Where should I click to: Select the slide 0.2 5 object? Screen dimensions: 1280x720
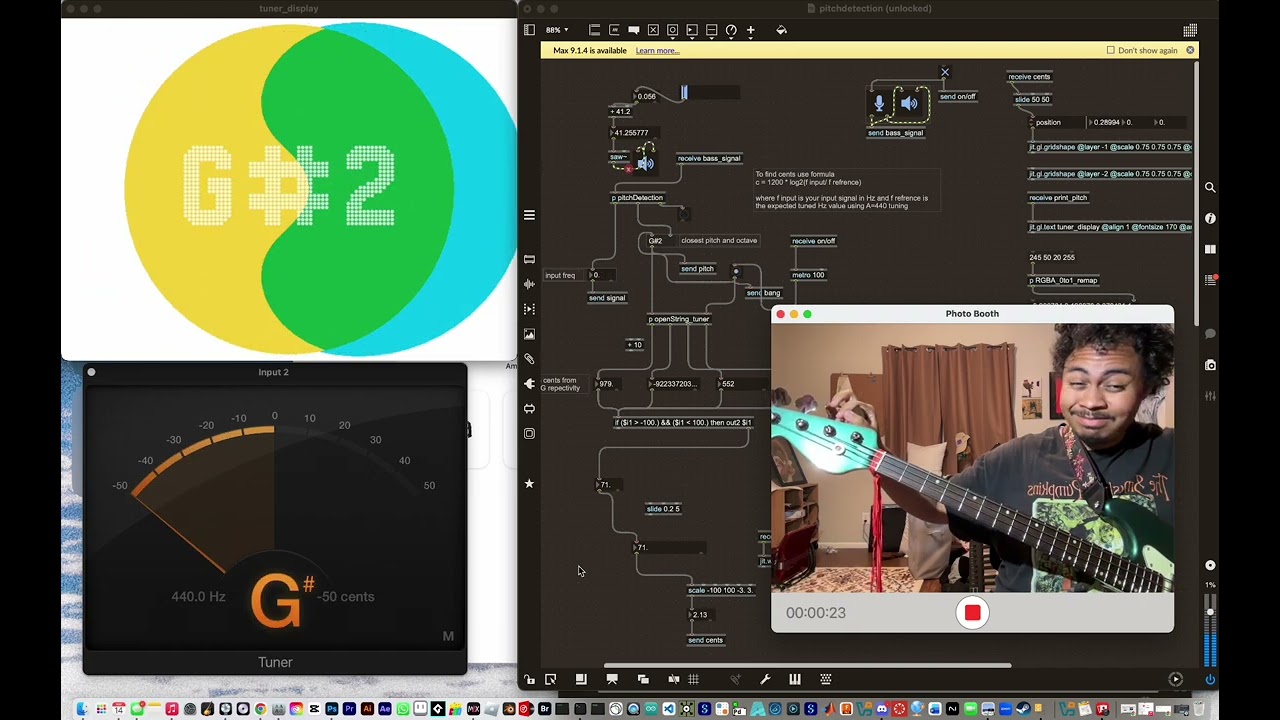[663, 509]
